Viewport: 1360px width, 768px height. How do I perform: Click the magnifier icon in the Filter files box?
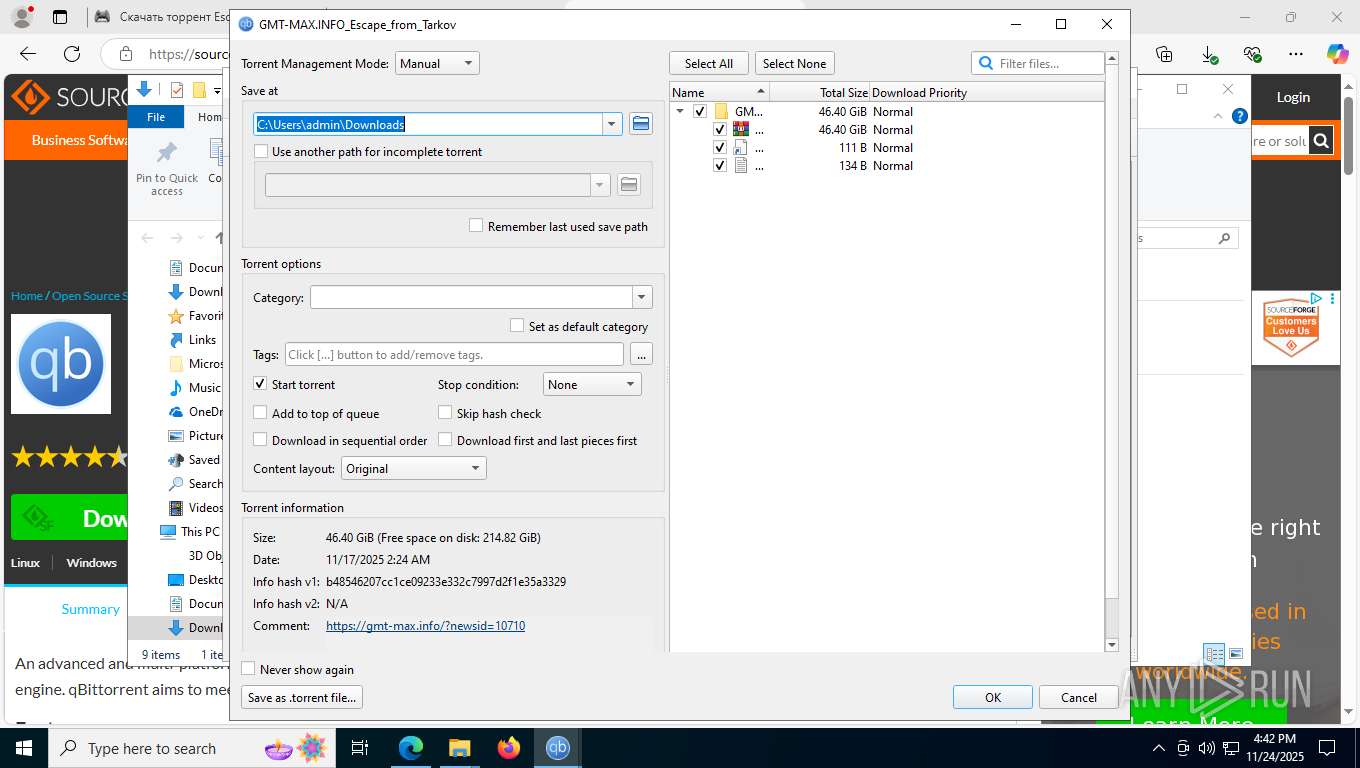pos(986,63)
